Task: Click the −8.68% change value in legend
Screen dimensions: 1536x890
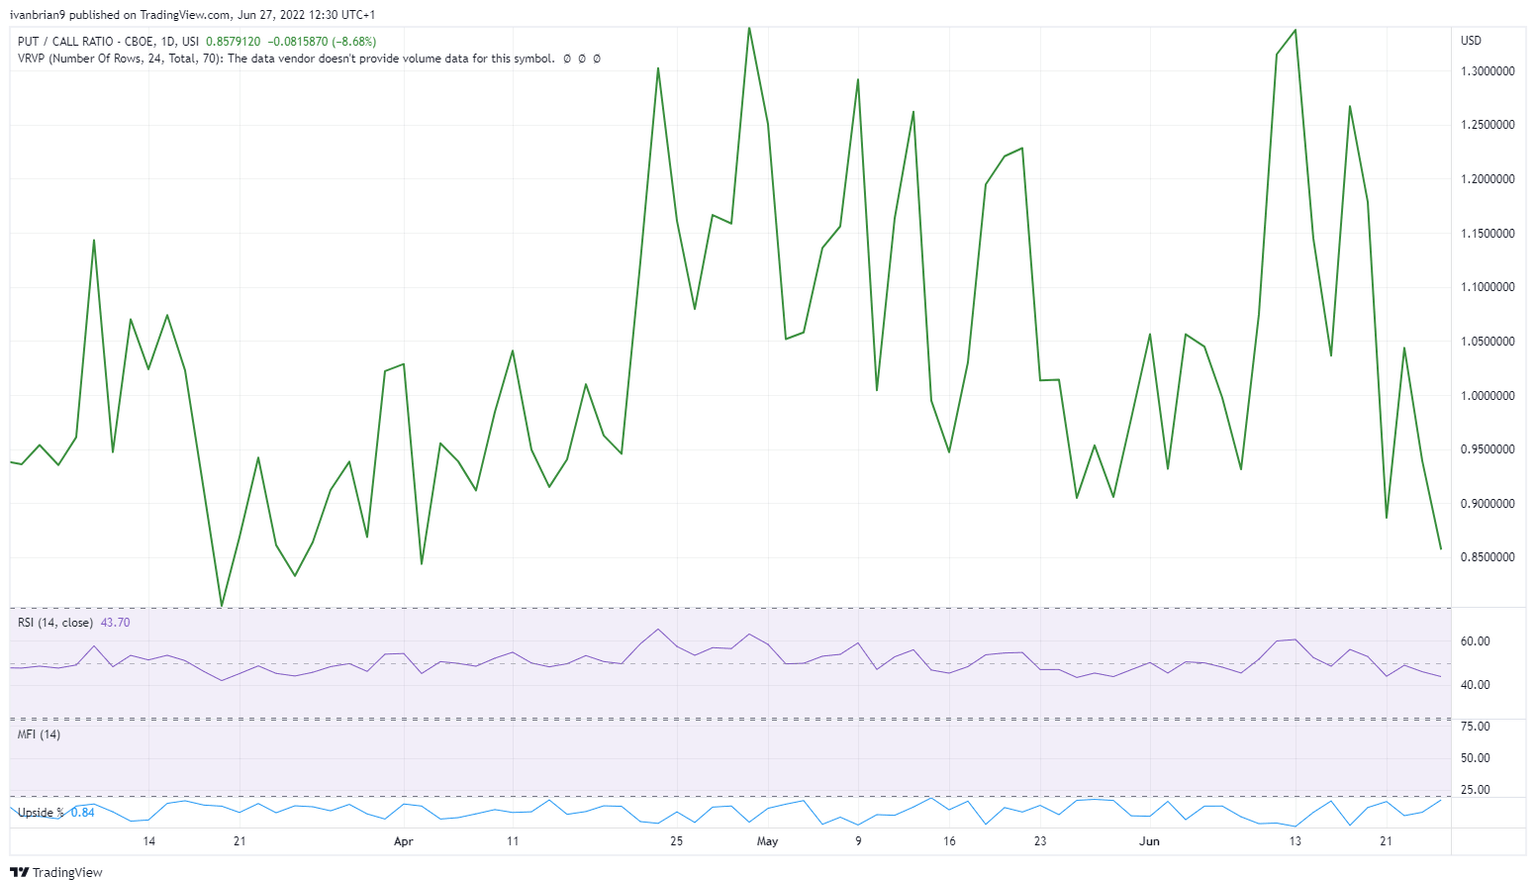Action: point(354,42)
